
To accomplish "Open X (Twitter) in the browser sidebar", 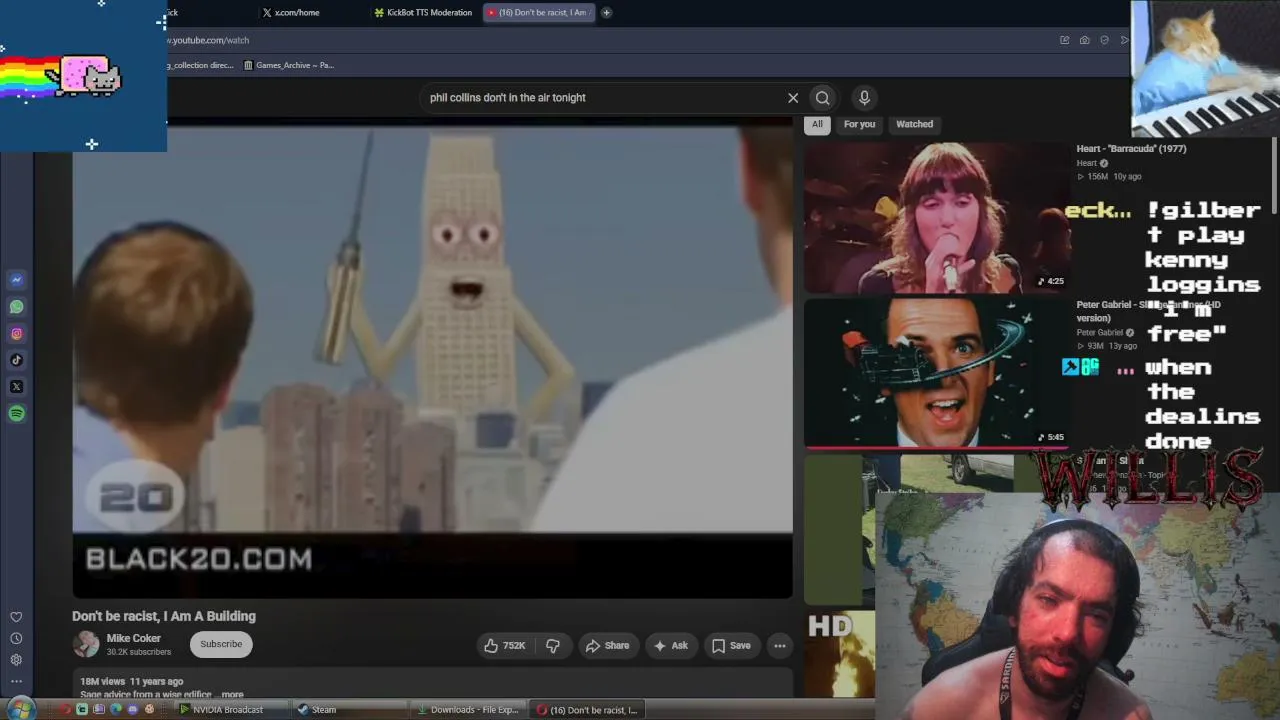I will coord(17,387).
